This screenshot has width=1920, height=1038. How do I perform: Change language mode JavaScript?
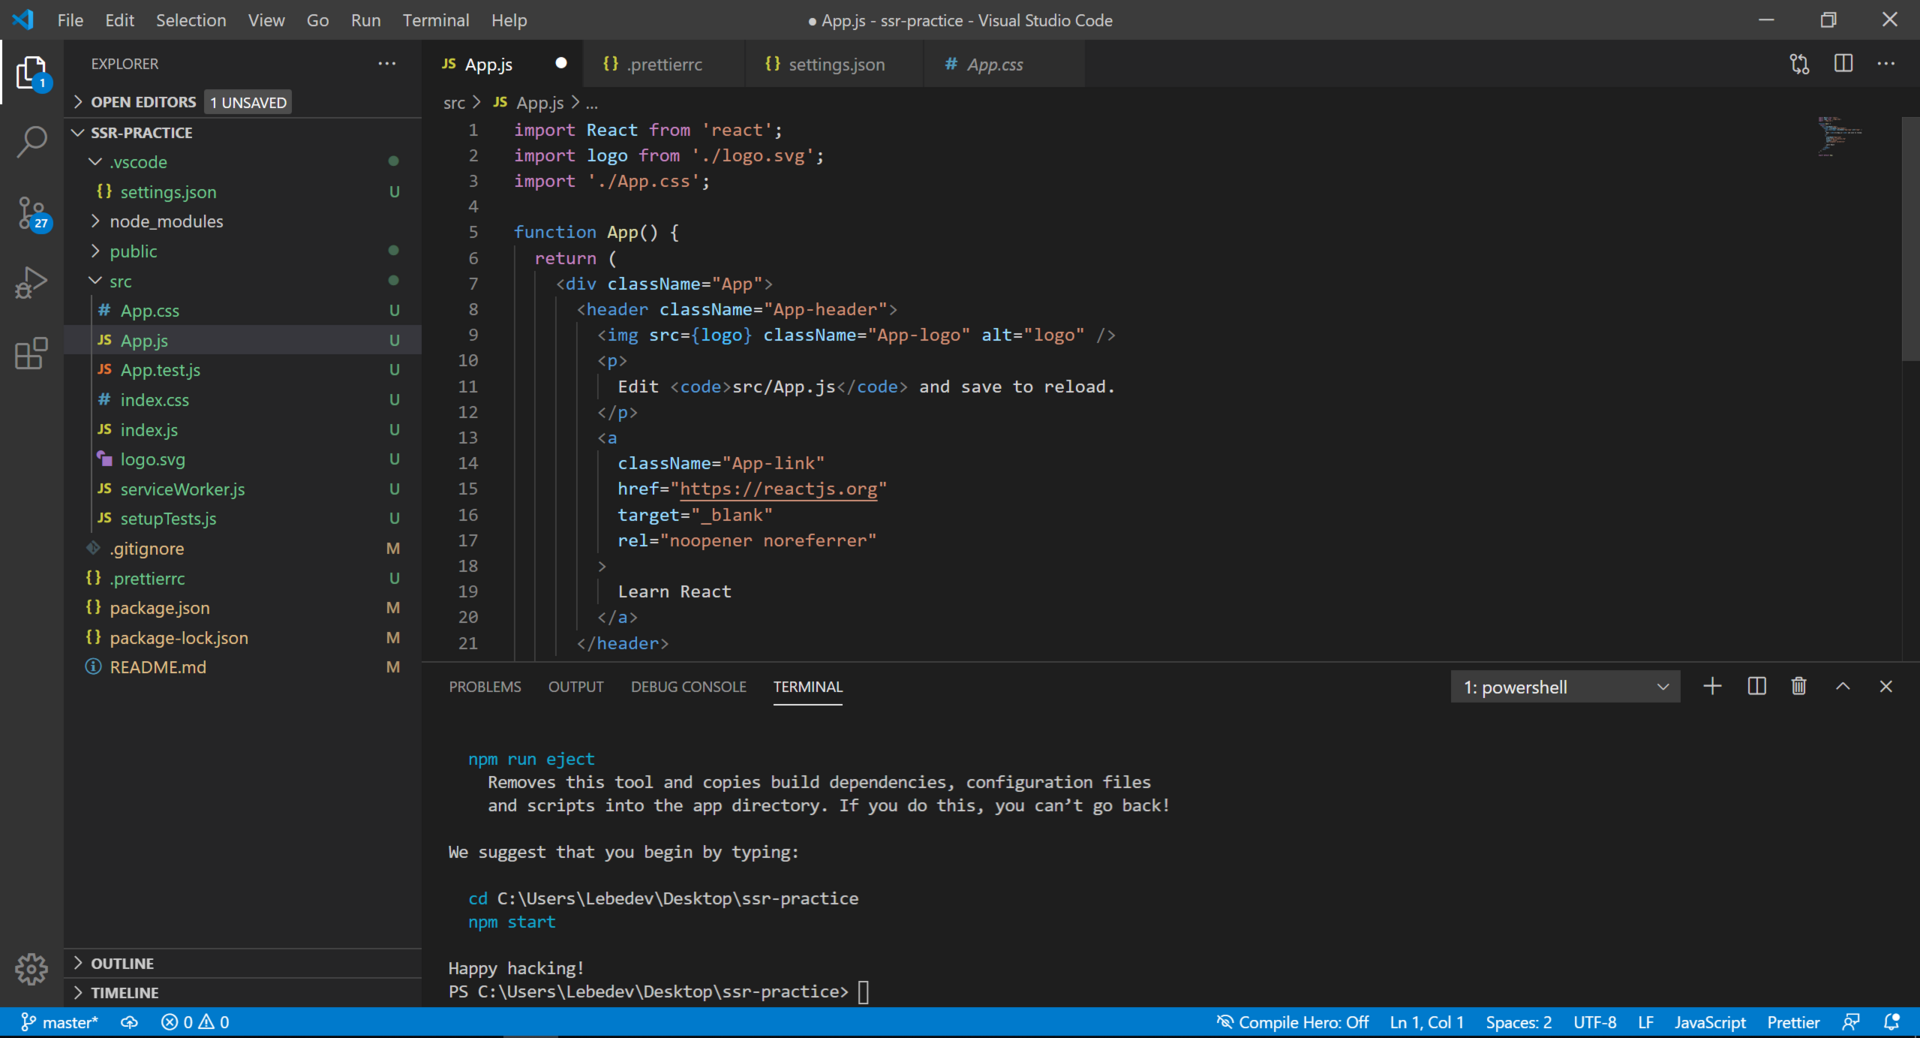[x=1710, y=1022]
